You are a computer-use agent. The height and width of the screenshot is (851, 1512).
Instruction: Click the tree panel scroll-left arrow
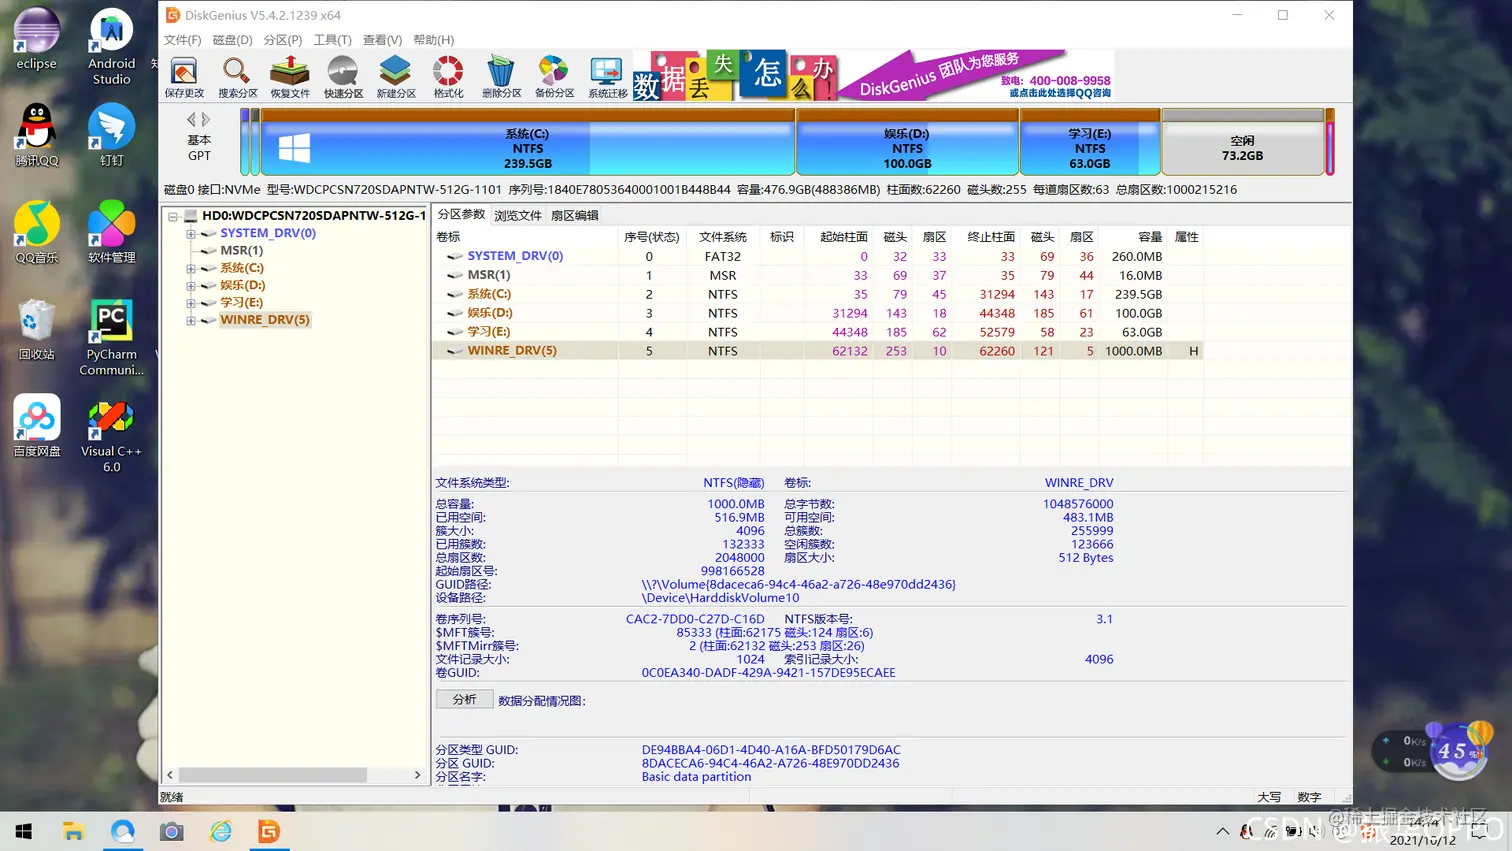(x=170, y=775)
